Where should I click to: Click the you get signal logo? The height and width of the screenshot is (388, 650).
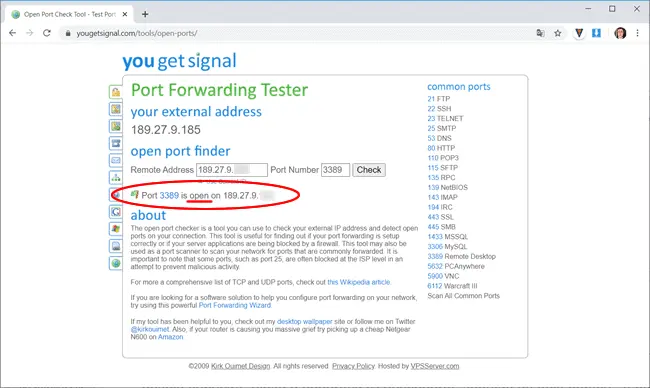pos(179,61)
